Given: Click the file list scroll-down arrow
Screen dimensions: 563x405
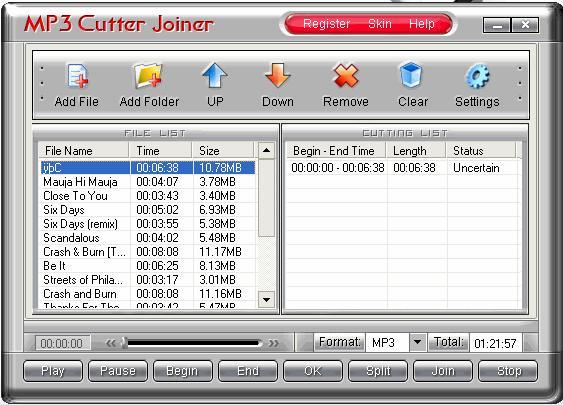Looking at the screenshot, I should [x=266, y=299].
